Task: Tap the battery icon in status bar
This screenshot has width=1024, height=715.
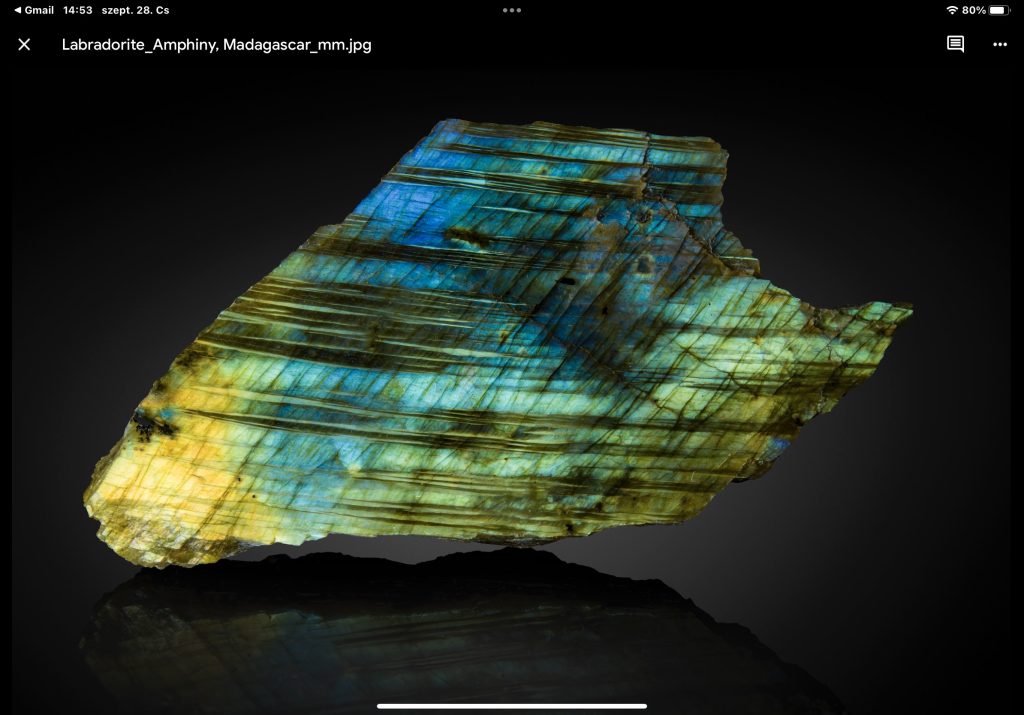Action: click(x=999, y=10)
